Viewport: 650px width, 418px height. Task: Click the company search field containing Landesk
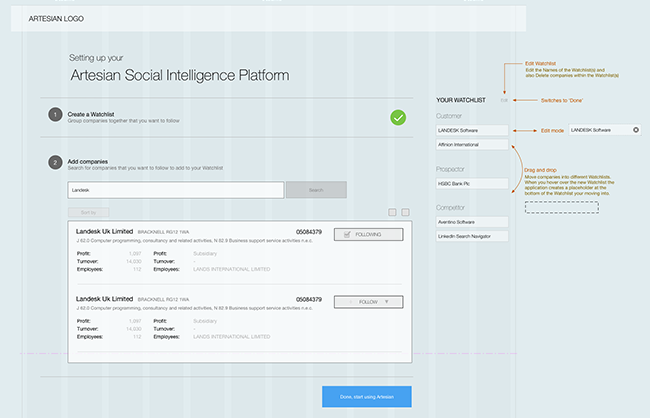click(175, 189)
